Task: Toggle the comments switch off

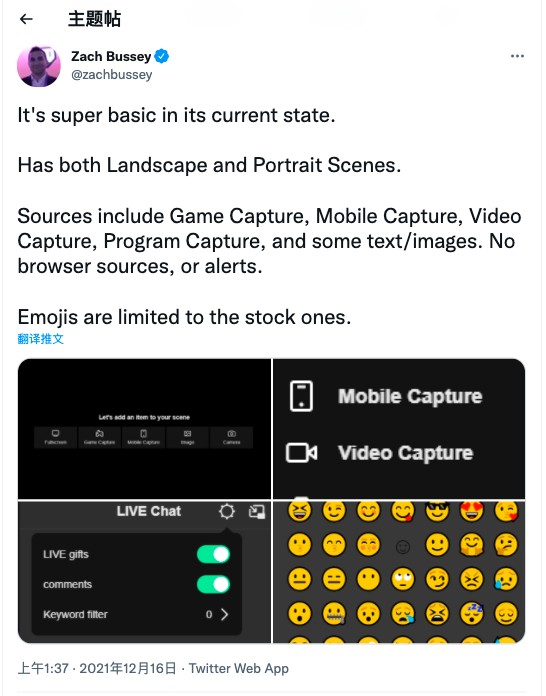Action: click(x=214, y=585)
